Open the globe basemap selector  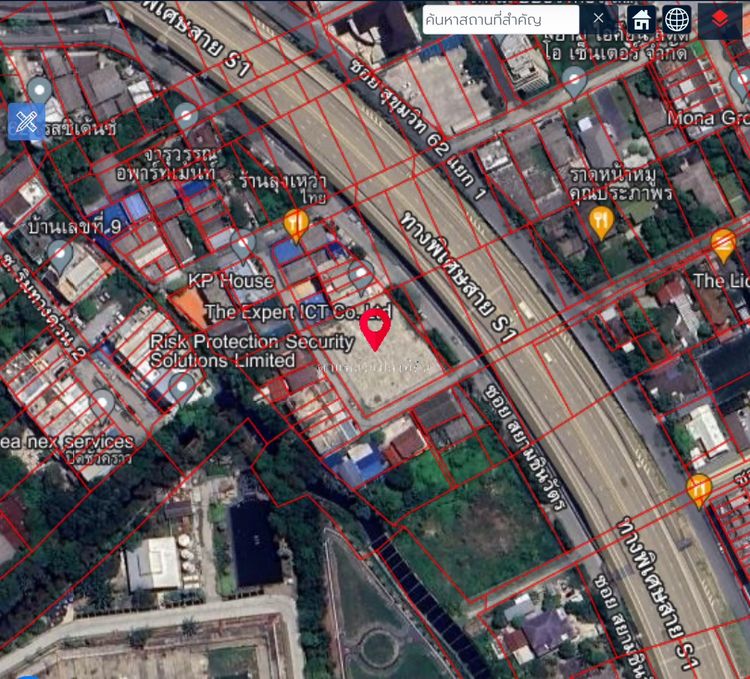click(677, 19)
